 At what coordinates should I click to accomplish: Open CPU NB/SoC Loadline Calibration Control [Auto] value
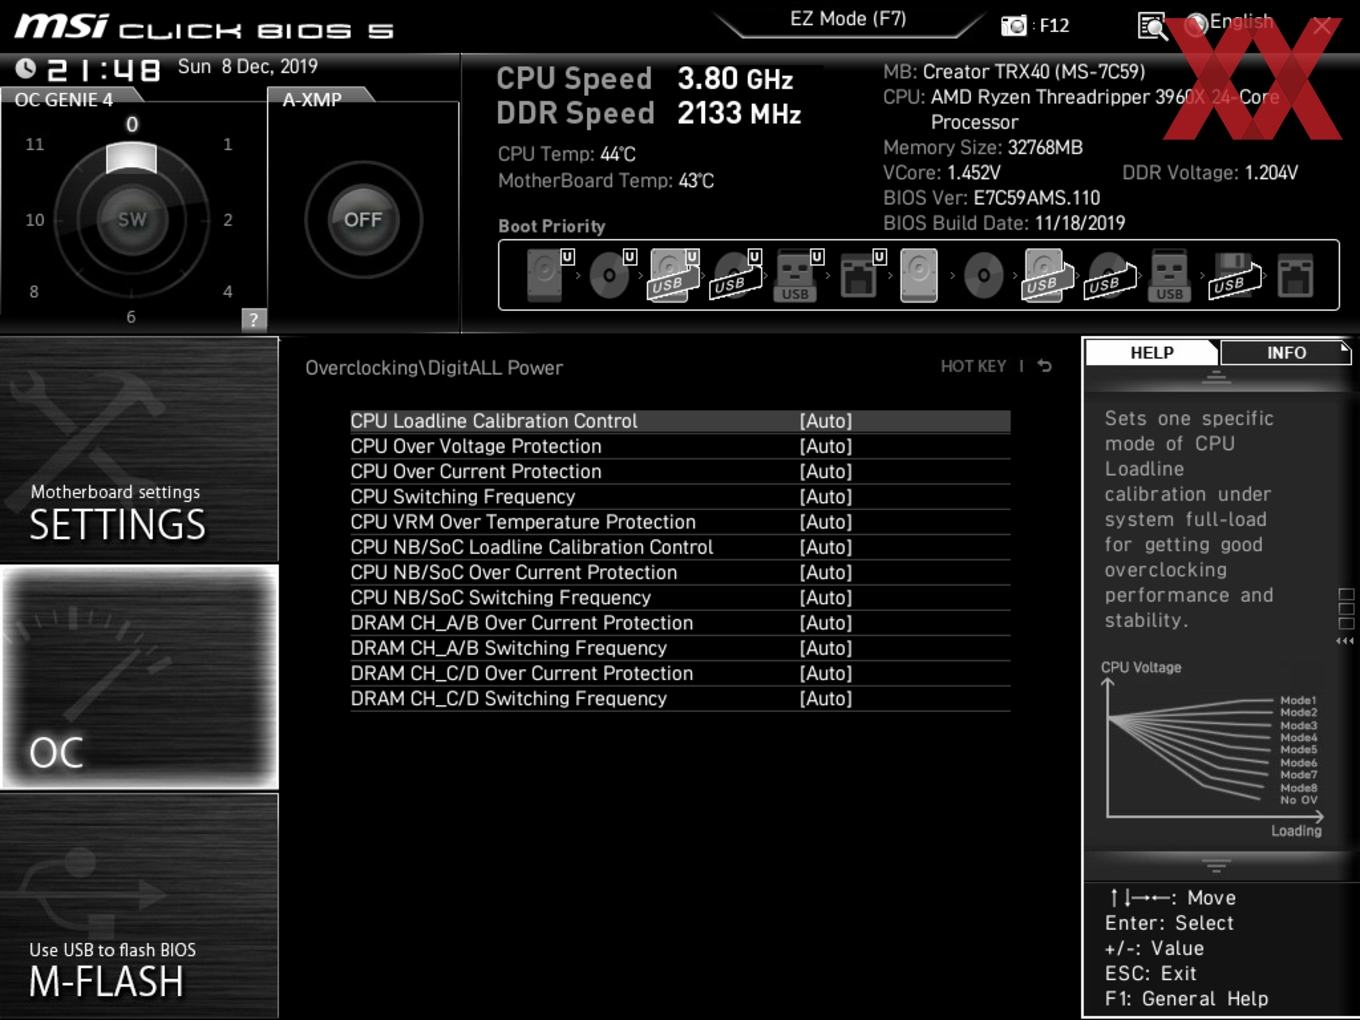(826, 547)
